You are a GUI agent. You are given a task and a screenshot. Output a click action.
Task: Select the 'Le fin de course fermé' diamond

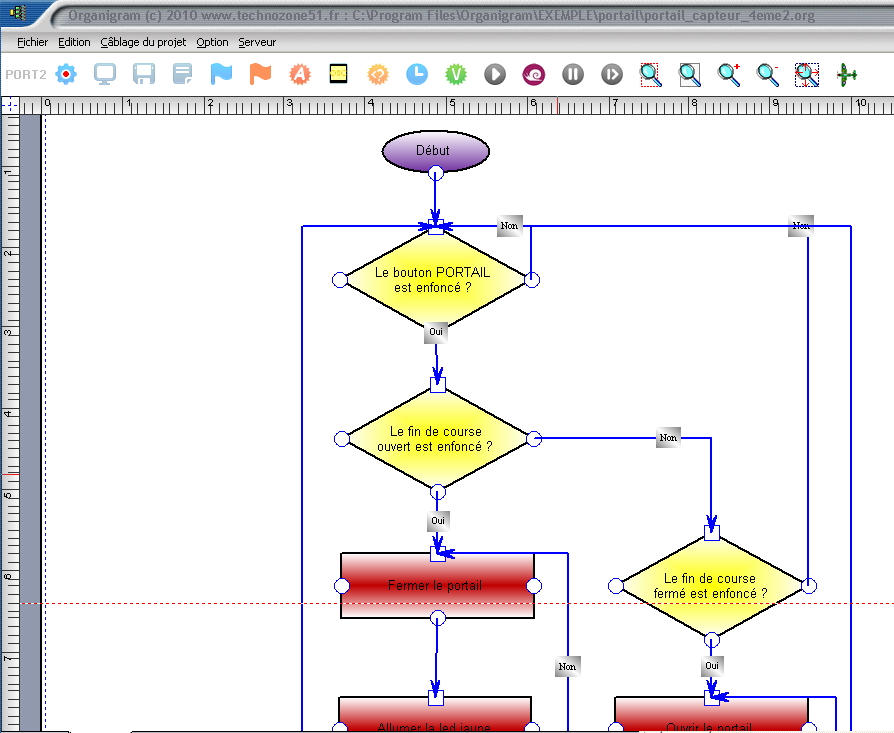711,586
